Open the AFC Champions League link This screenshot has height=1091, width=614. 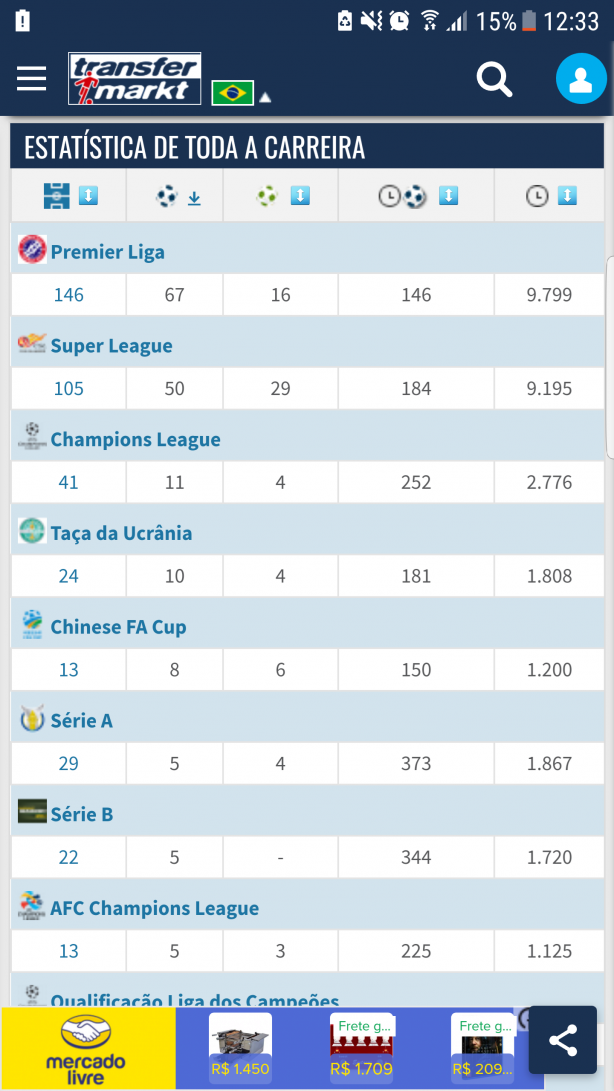tap(155, 908)
